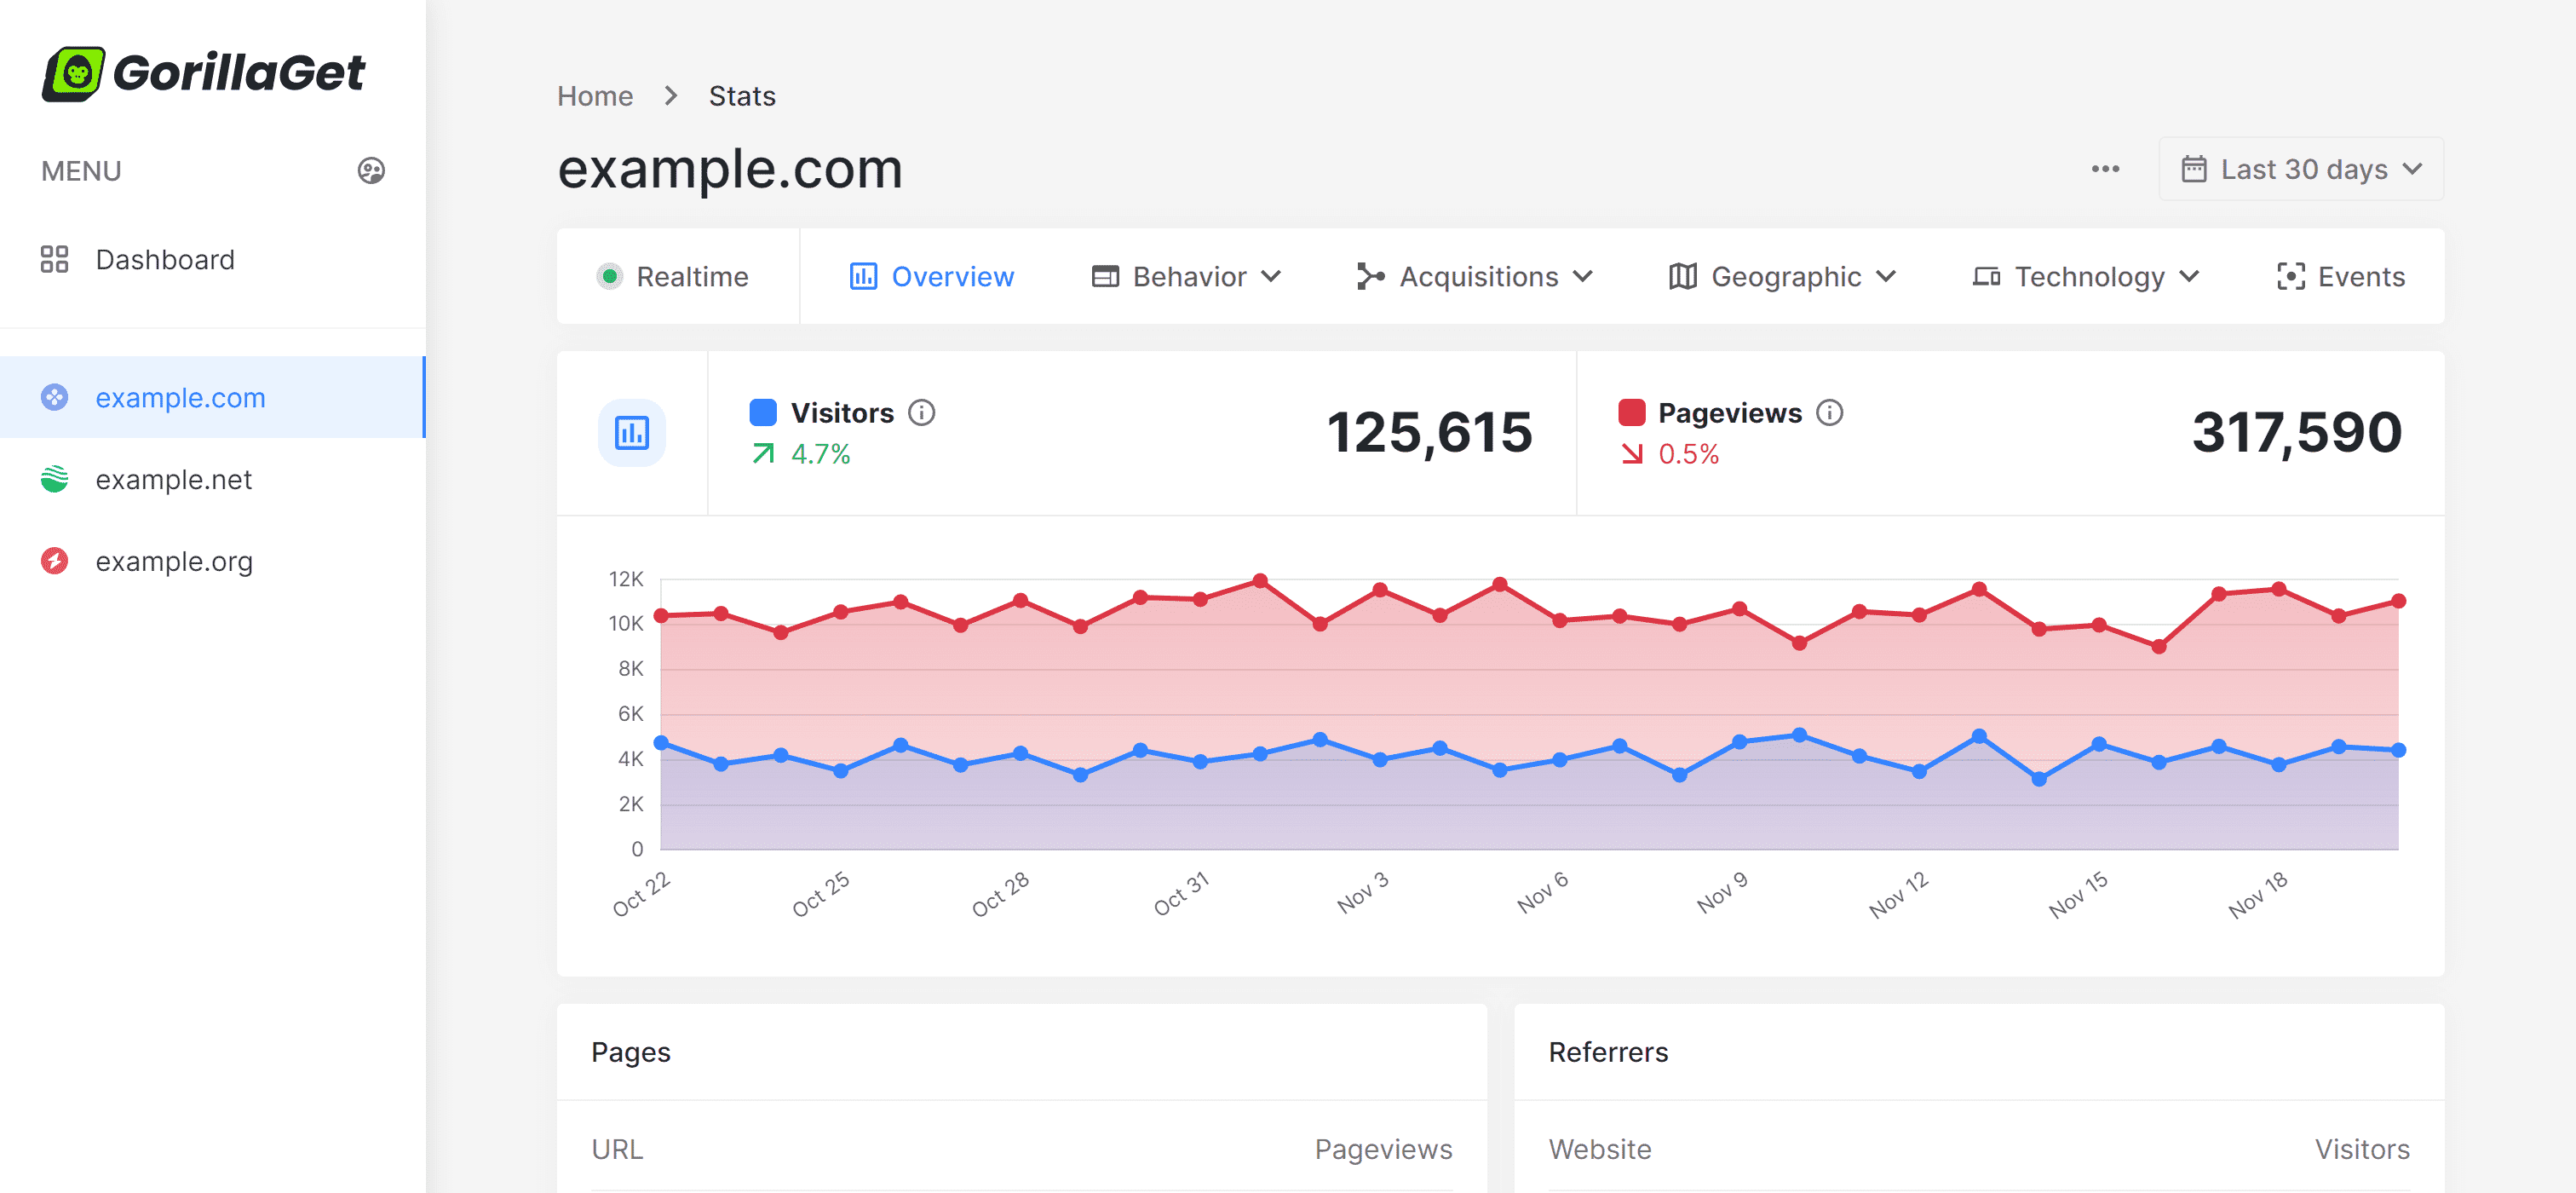Click the Visitors metric label
Screen dimensions: 2576x1193
point(842,412)
